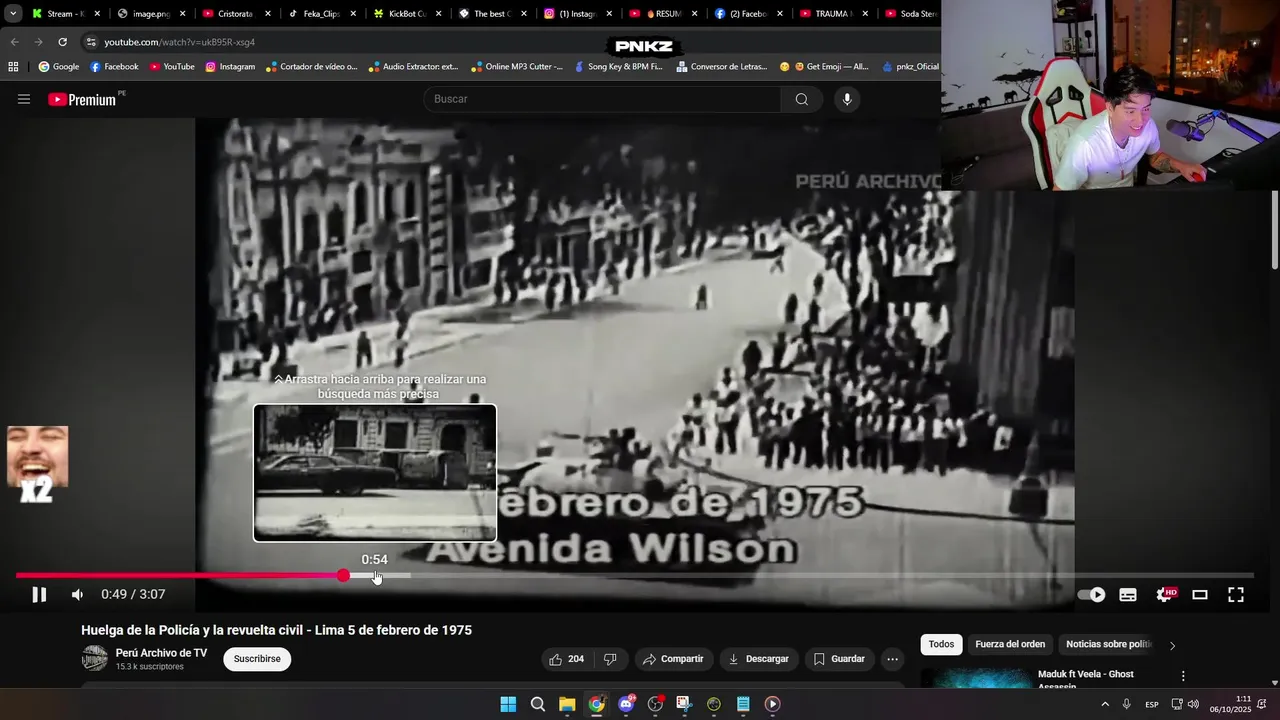The width and height of the screenshot is (1280, 720).
Task: Open Snipping Tool from taskbar
Action: pos(684,704)
